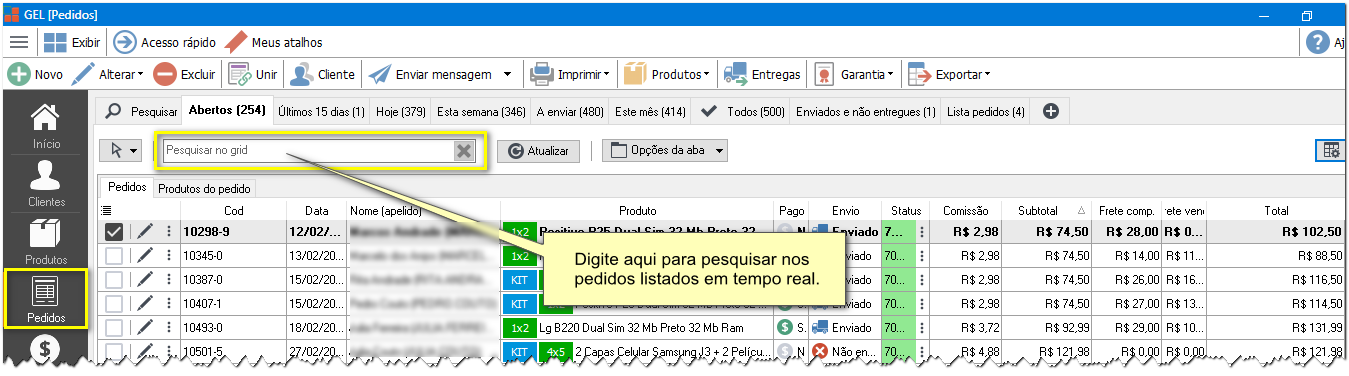This screenshot has width=1349, height=376.
Task: Open Acesso rápido
Action: (164, 42)
